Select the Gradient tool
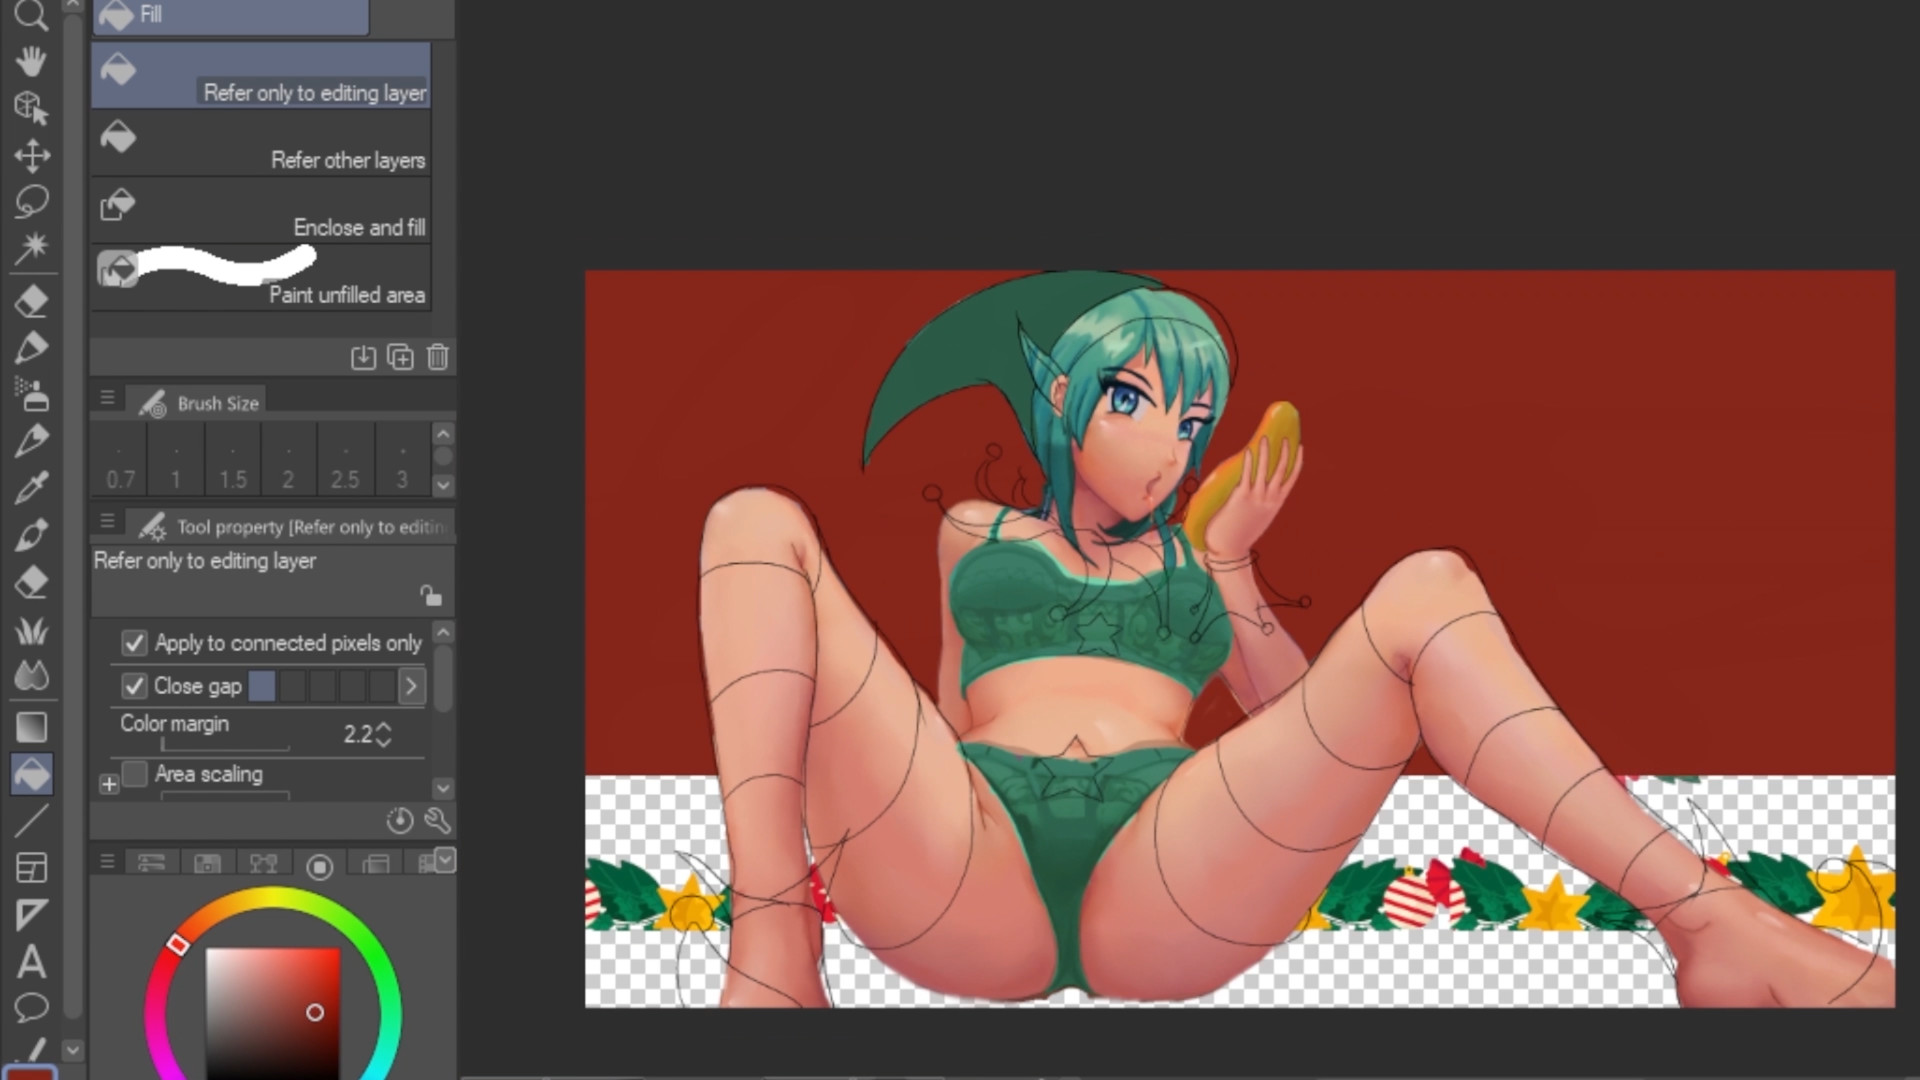Viewport: 1920px width, 1080px height. [x=31, y=727]
